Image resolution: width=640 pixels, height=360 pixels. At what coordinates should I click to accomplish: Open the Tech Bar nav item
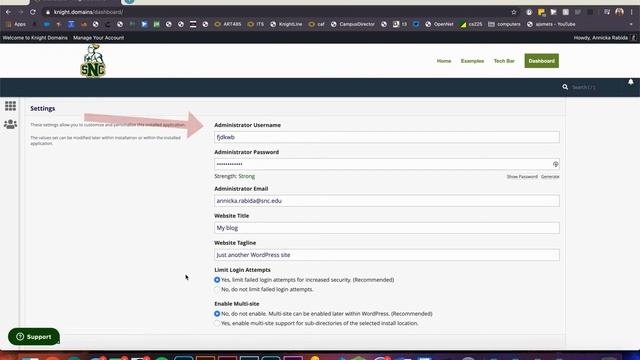click(x=504, y=61)
